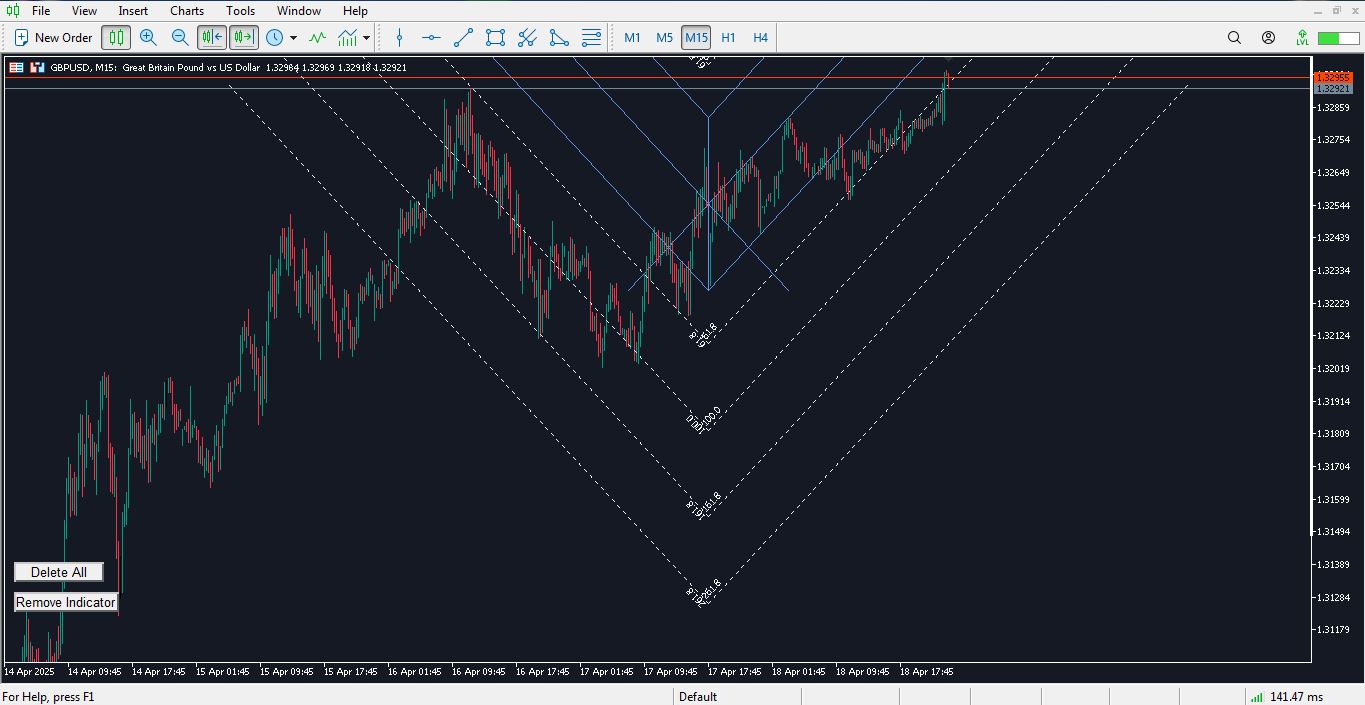Select the equidistant channel tool

coord(527,38)
